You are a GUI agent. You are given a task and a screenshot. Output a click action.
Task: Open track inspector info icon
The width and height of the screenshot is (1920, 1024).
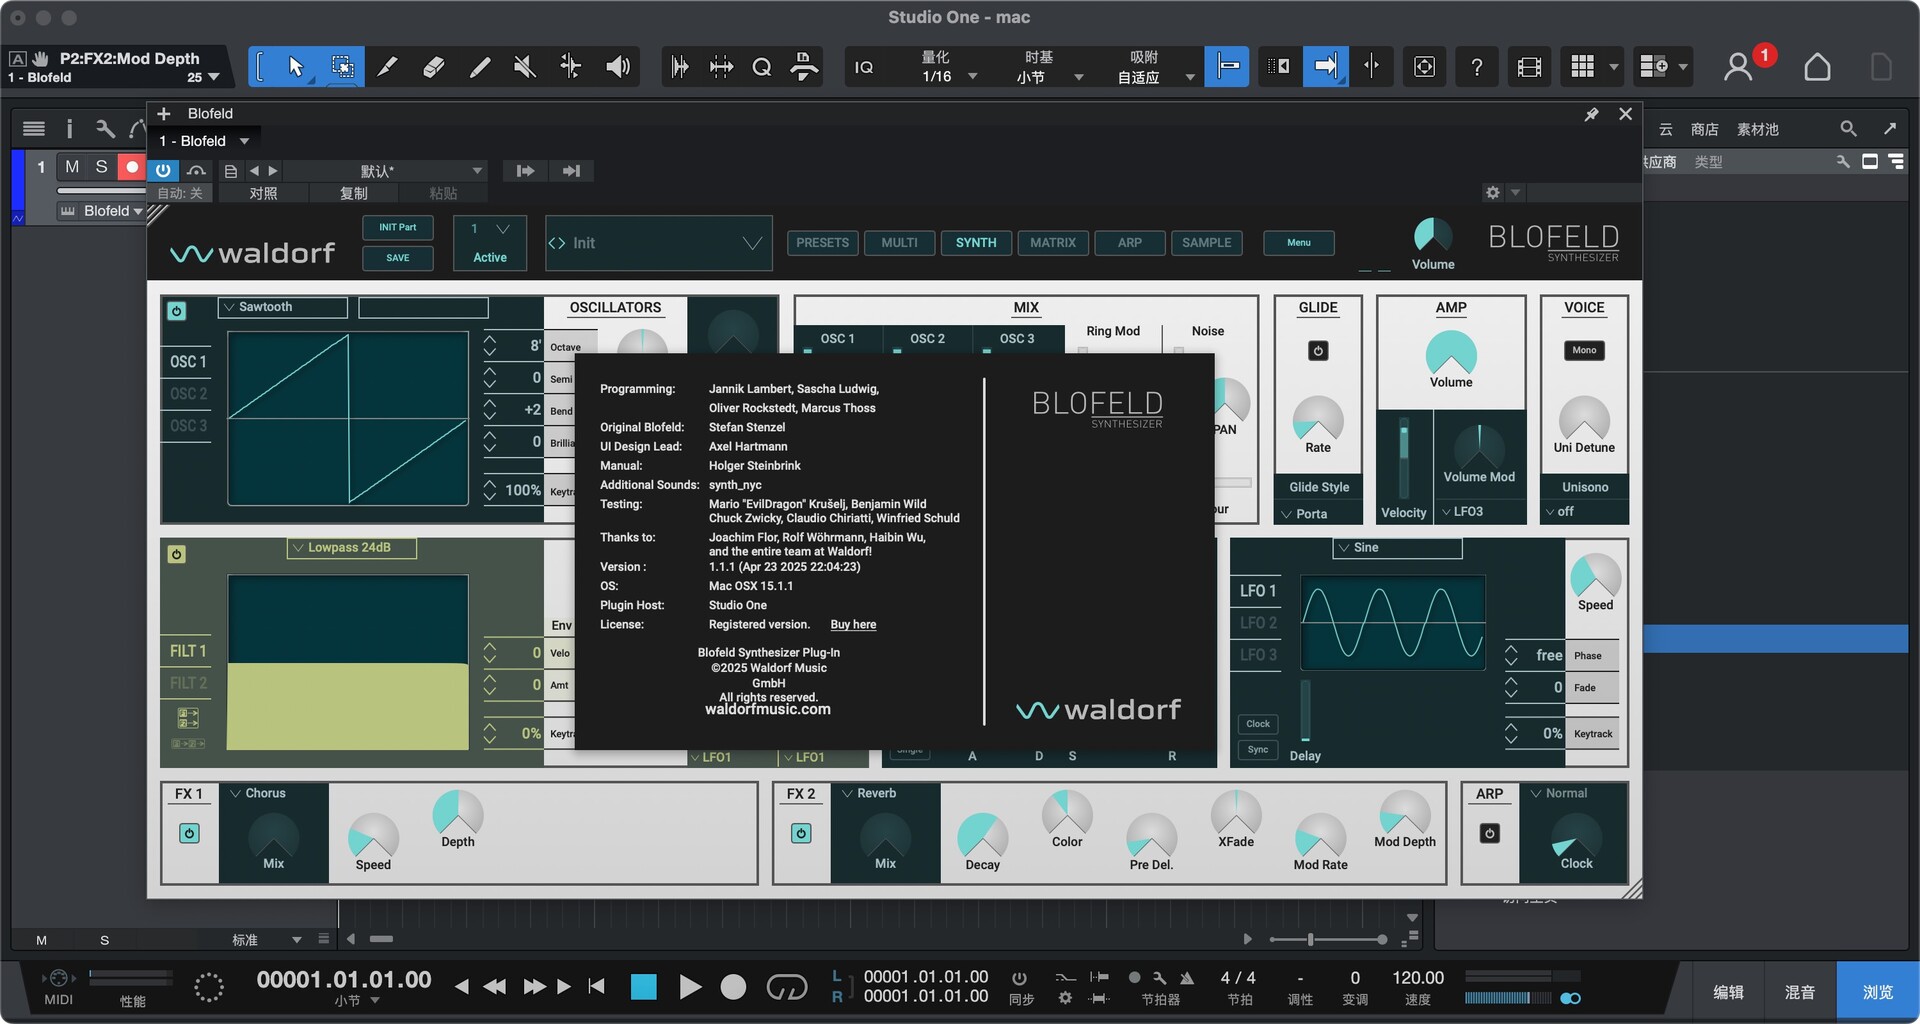pyautogui.click(x=69, y=128)
